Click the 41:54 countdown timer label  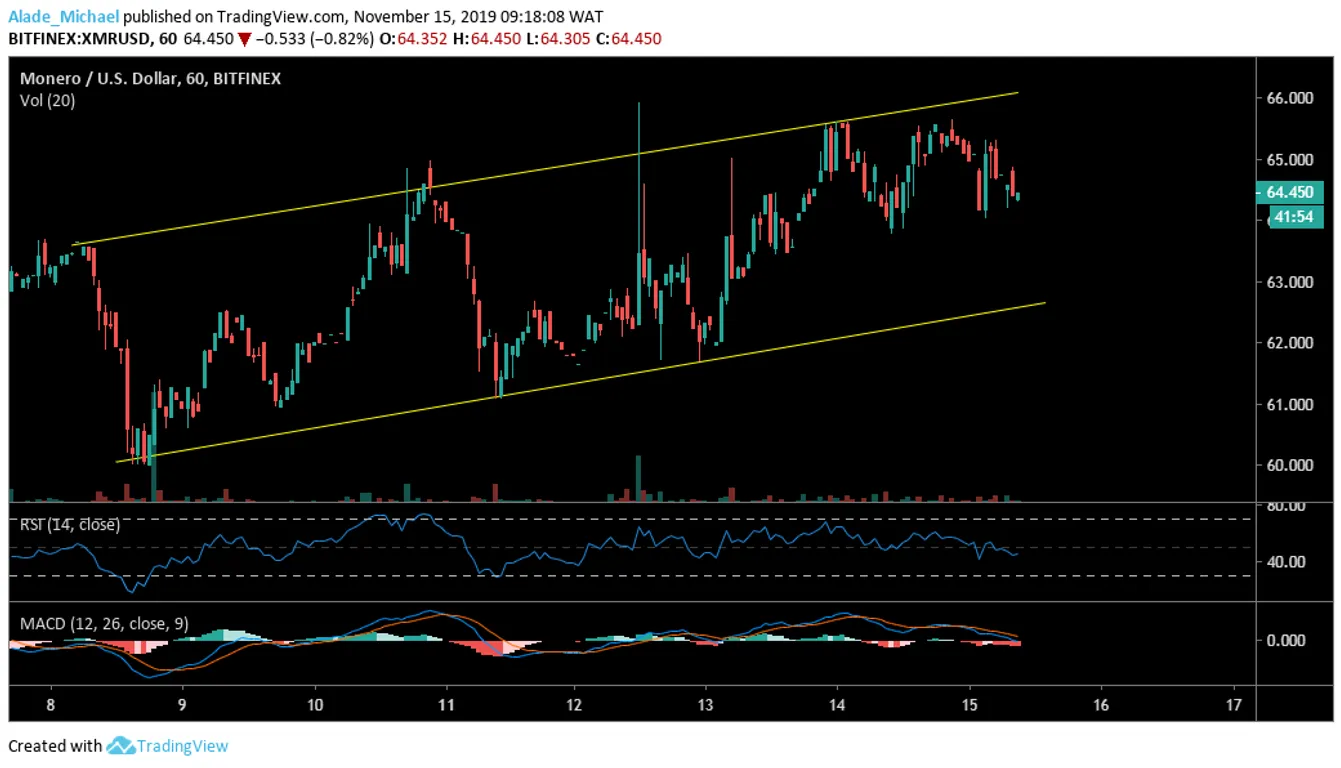(x=1296, y=217)
